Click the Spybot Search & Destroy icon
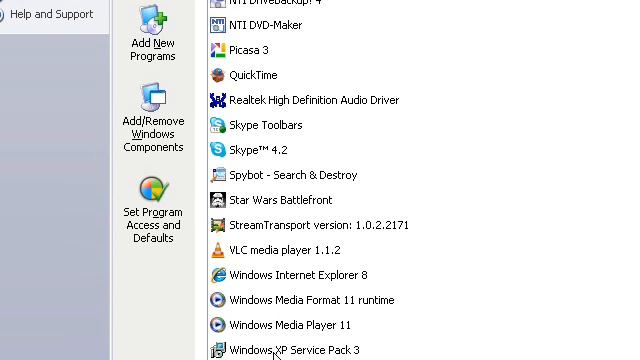Screen dimensions: 640x360 click(218, 175)
